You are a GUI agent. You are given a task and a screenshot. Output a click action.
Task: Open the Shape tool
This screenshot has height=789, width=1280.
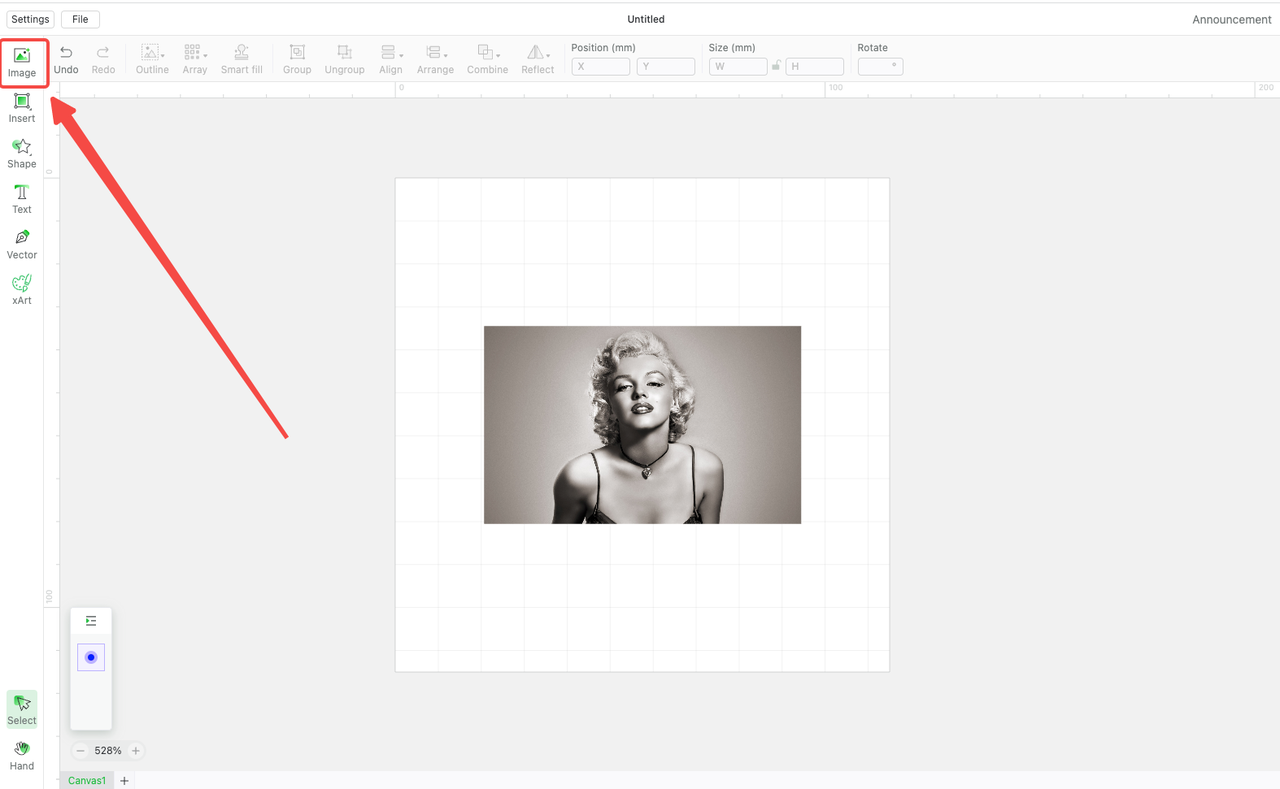pos(22,153)
